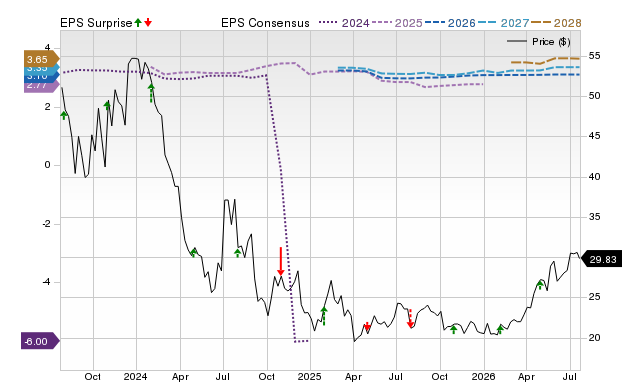
Task: Click the EPS Consensus legend label
Action: [x=265, y=23]
